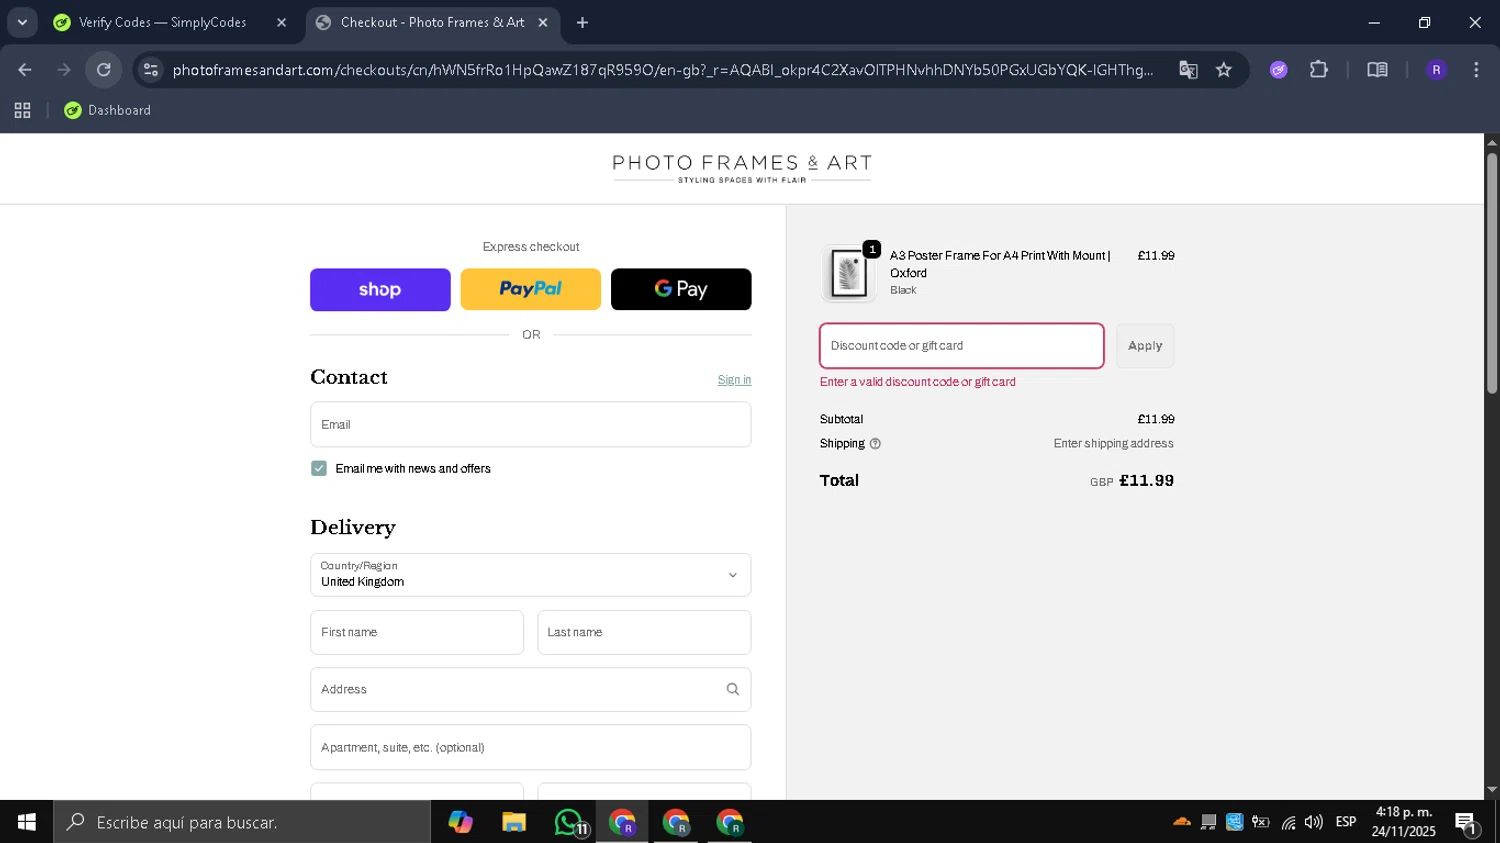The width and height of the screenshot is (1500, 843).
Task: Click the A3 Poster Frame product thumbnail
Action: 848,273
